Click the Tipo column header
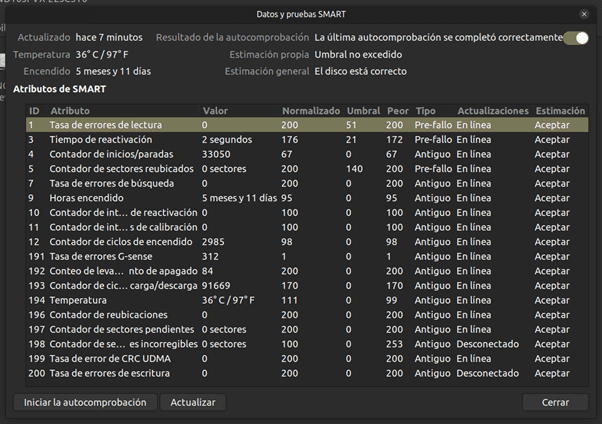 coord(426,110)
